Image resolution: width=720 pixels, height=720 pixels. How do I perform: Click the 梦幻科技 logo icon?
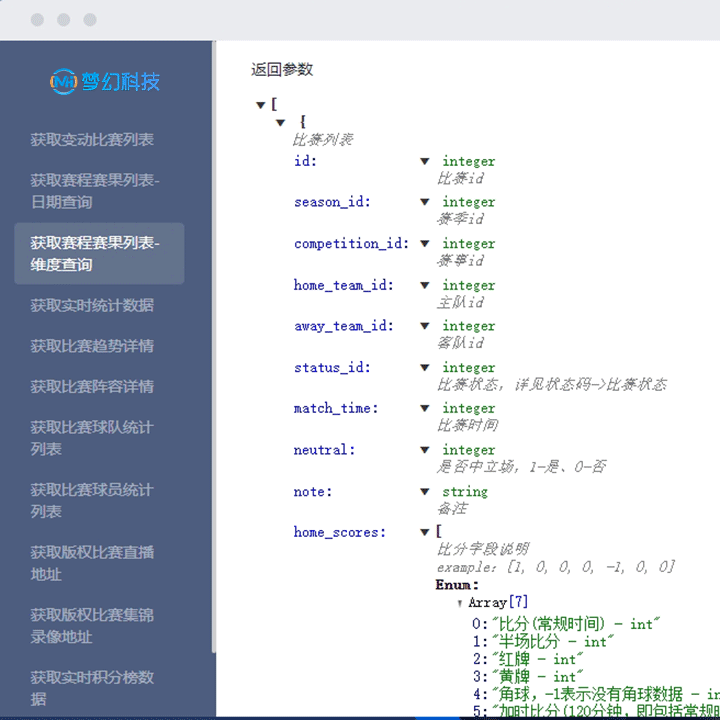pos(63,81)
